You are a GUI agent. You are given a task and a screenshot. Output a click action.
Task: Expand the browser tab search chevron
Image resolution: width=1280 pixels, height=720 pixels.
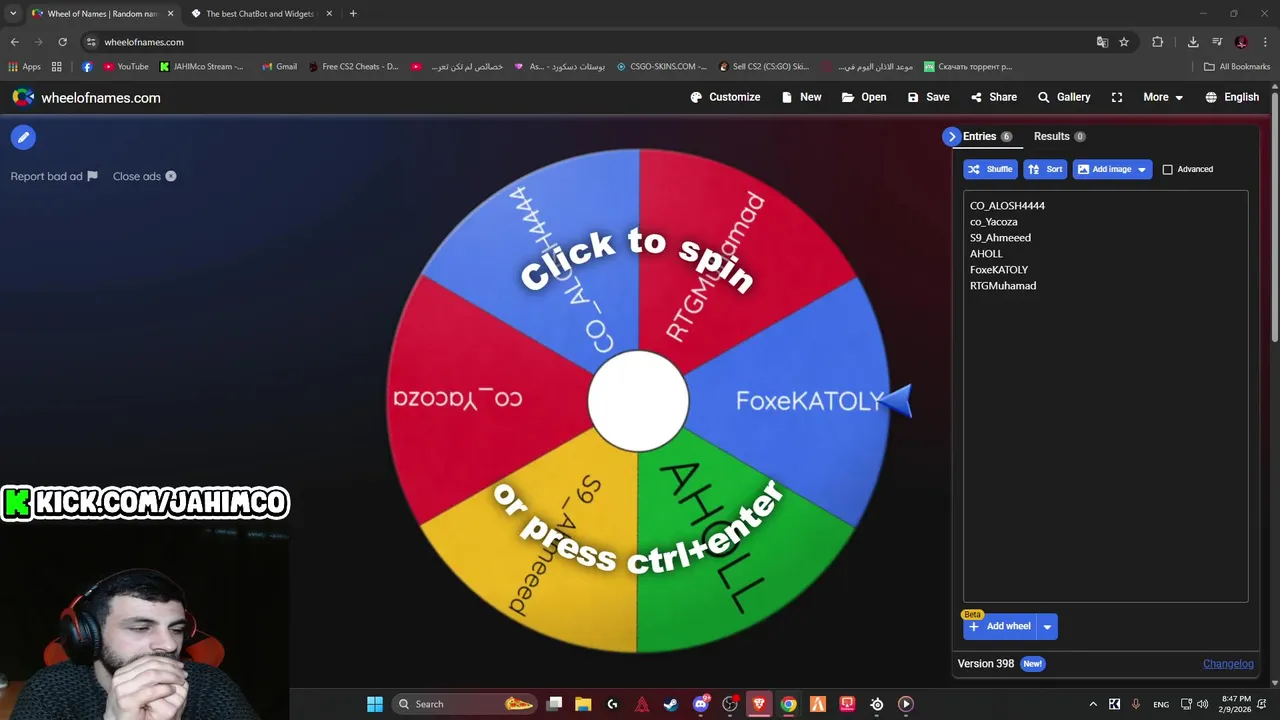[x=13, y=14]
